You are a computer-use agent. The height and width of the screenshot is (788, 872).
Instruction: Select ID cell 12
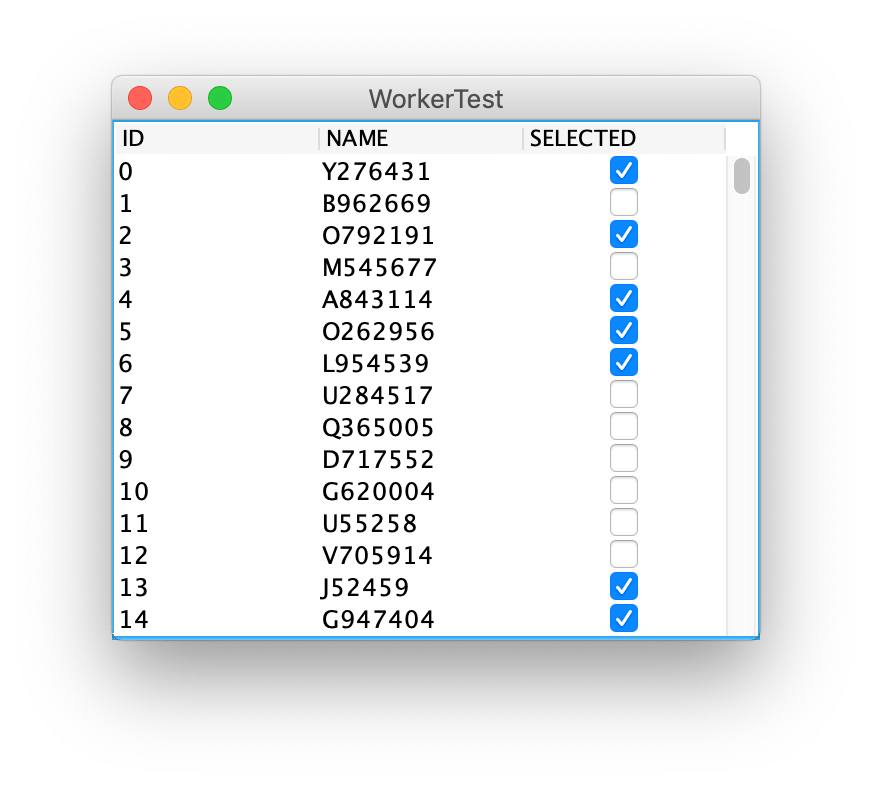click(216, 554)
